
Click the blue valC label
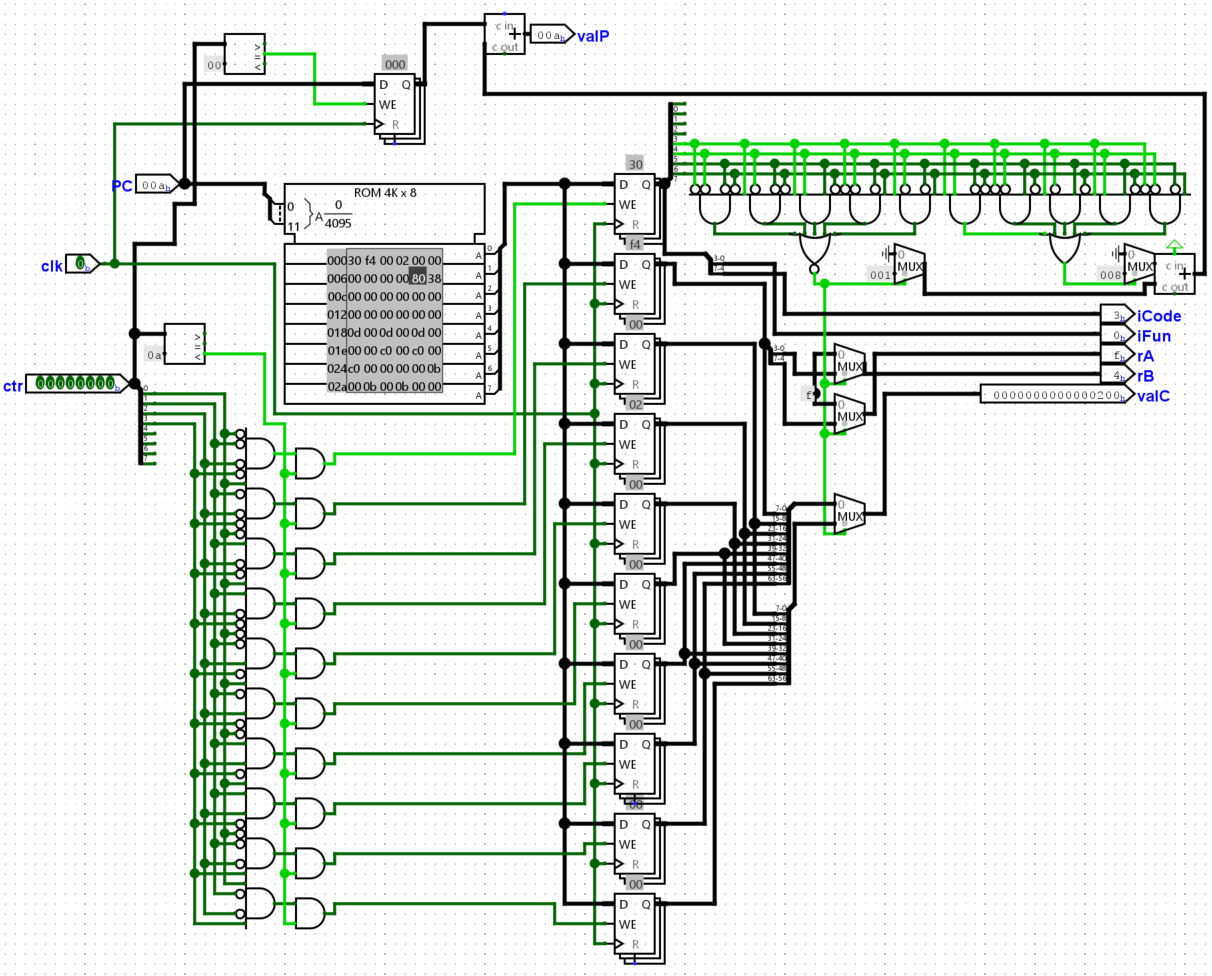click(1153, 396)
